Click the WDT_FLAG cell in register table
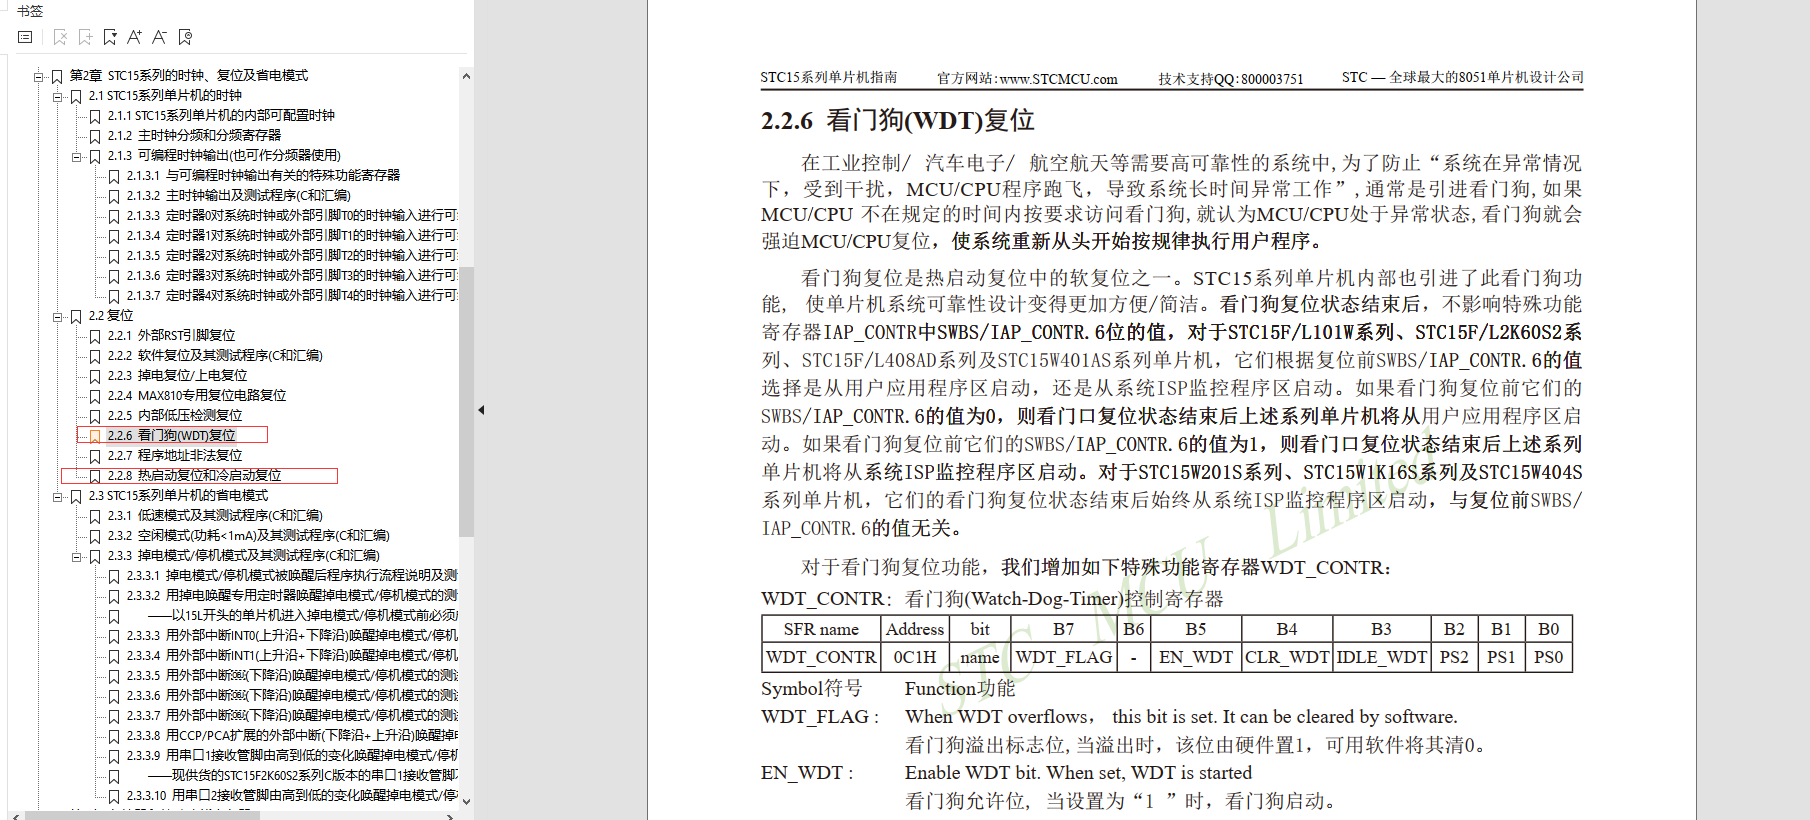 [x=1064, y=657]
